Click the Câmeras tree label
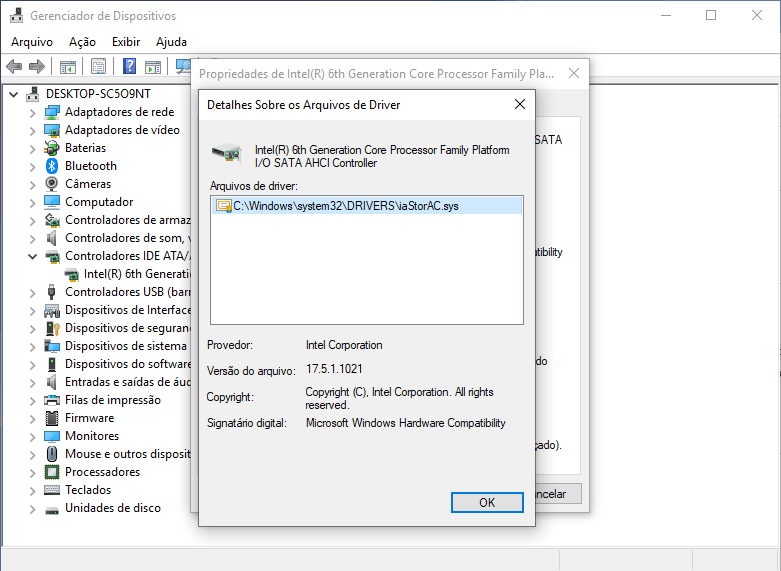The height and width of the screenshot is (571, 781). (88, 184)
